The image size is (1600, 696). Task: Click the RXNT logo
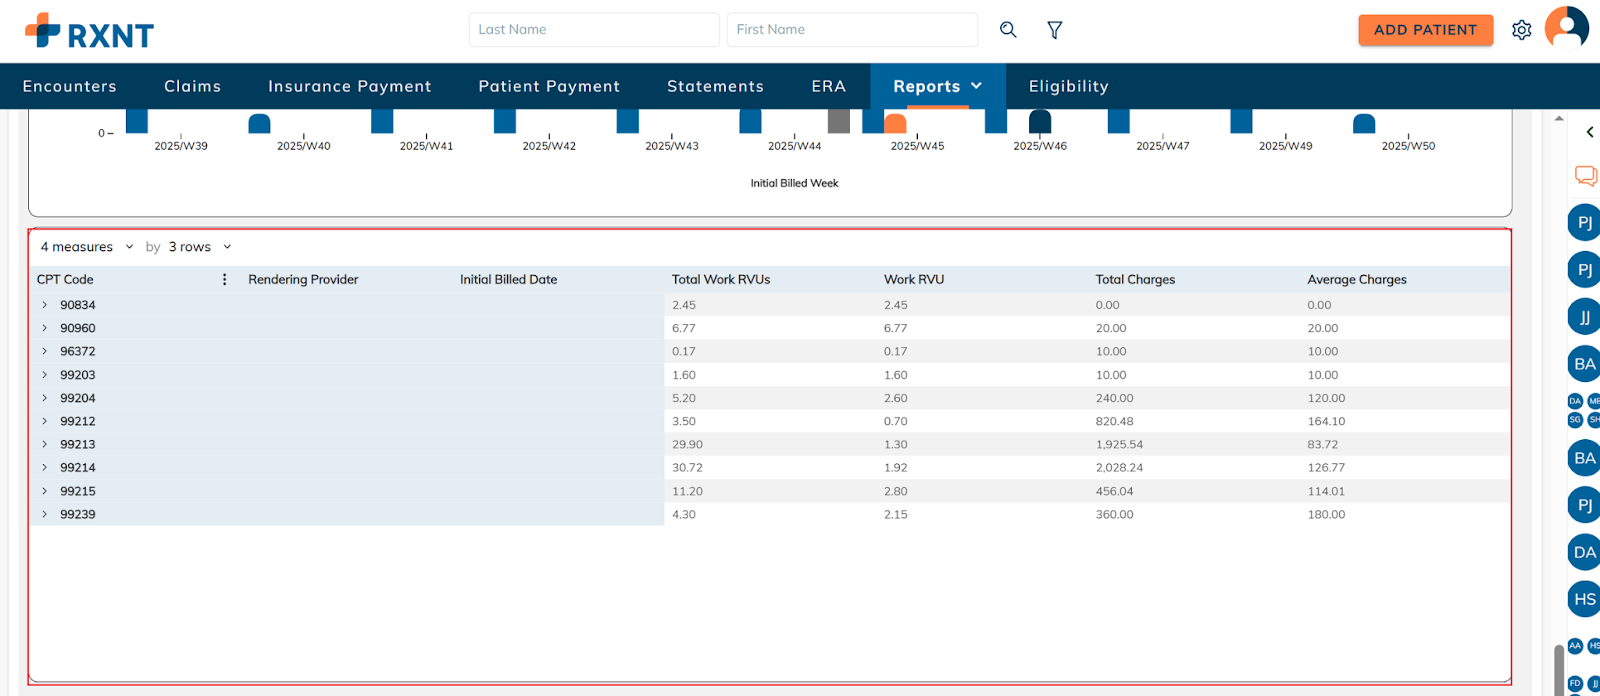click(90, 32)
